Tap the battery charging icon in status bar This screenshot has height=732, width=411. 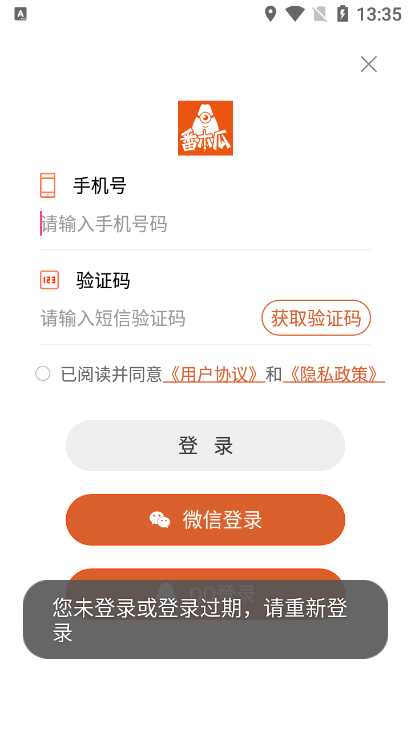pos(343,14)
